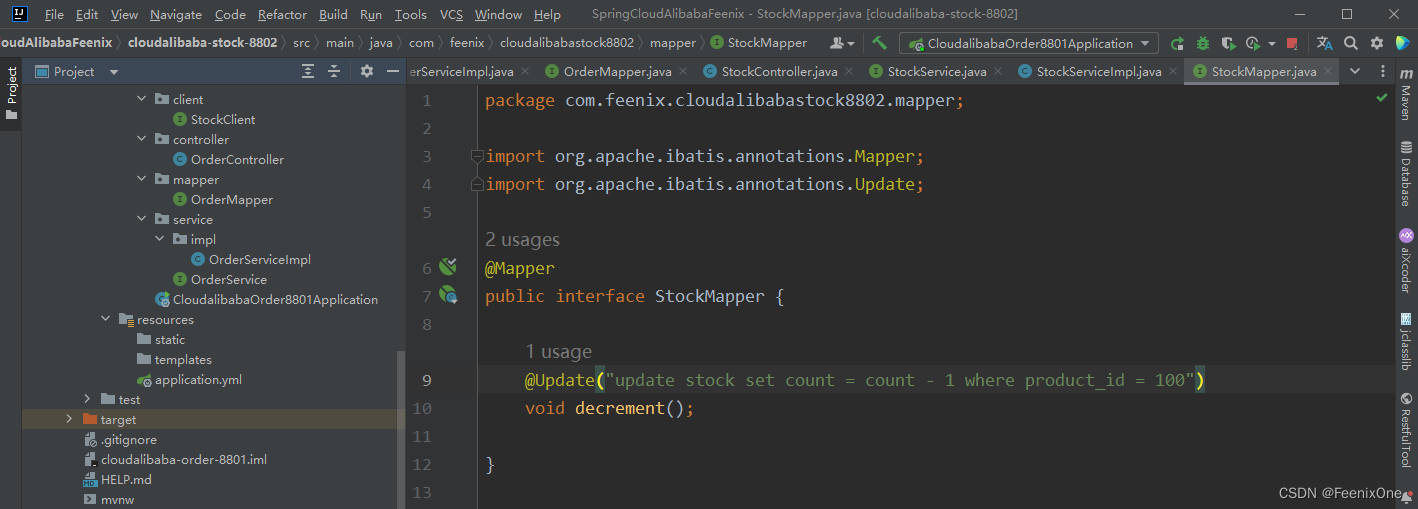Click the "2 usages" hint above @Mapper
This screenshot has width=1418, height=509.
pos(522,240)
